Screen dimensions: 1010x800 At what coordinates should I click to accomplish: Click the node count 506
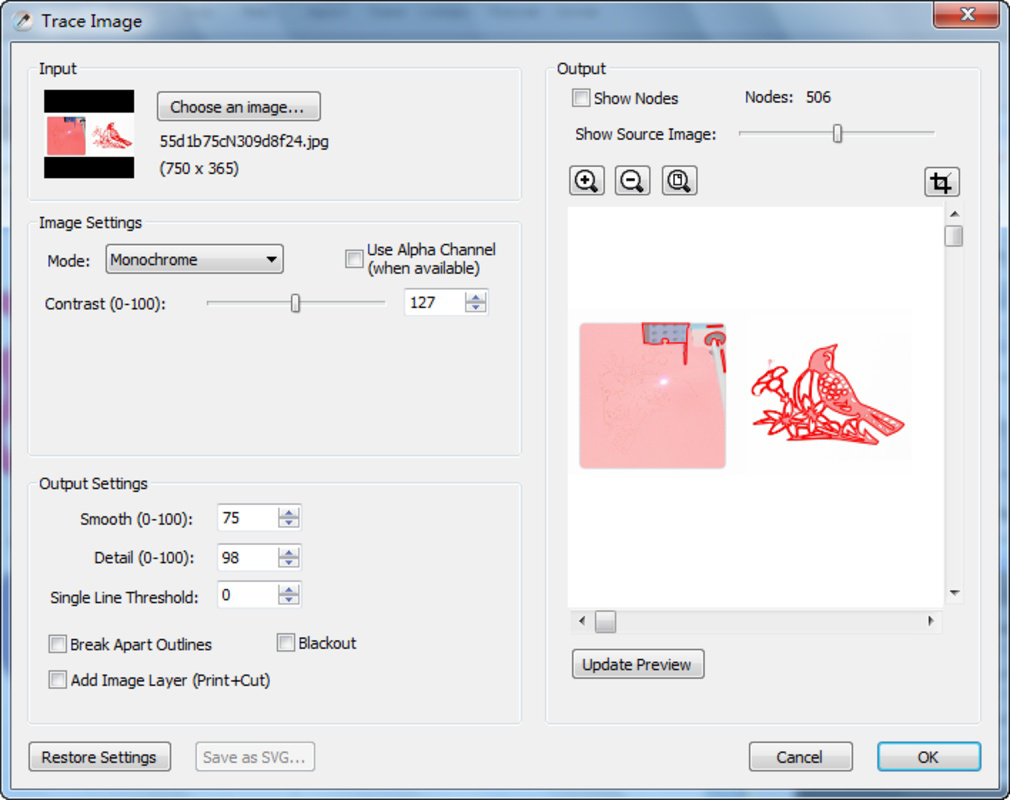(818, 97)
